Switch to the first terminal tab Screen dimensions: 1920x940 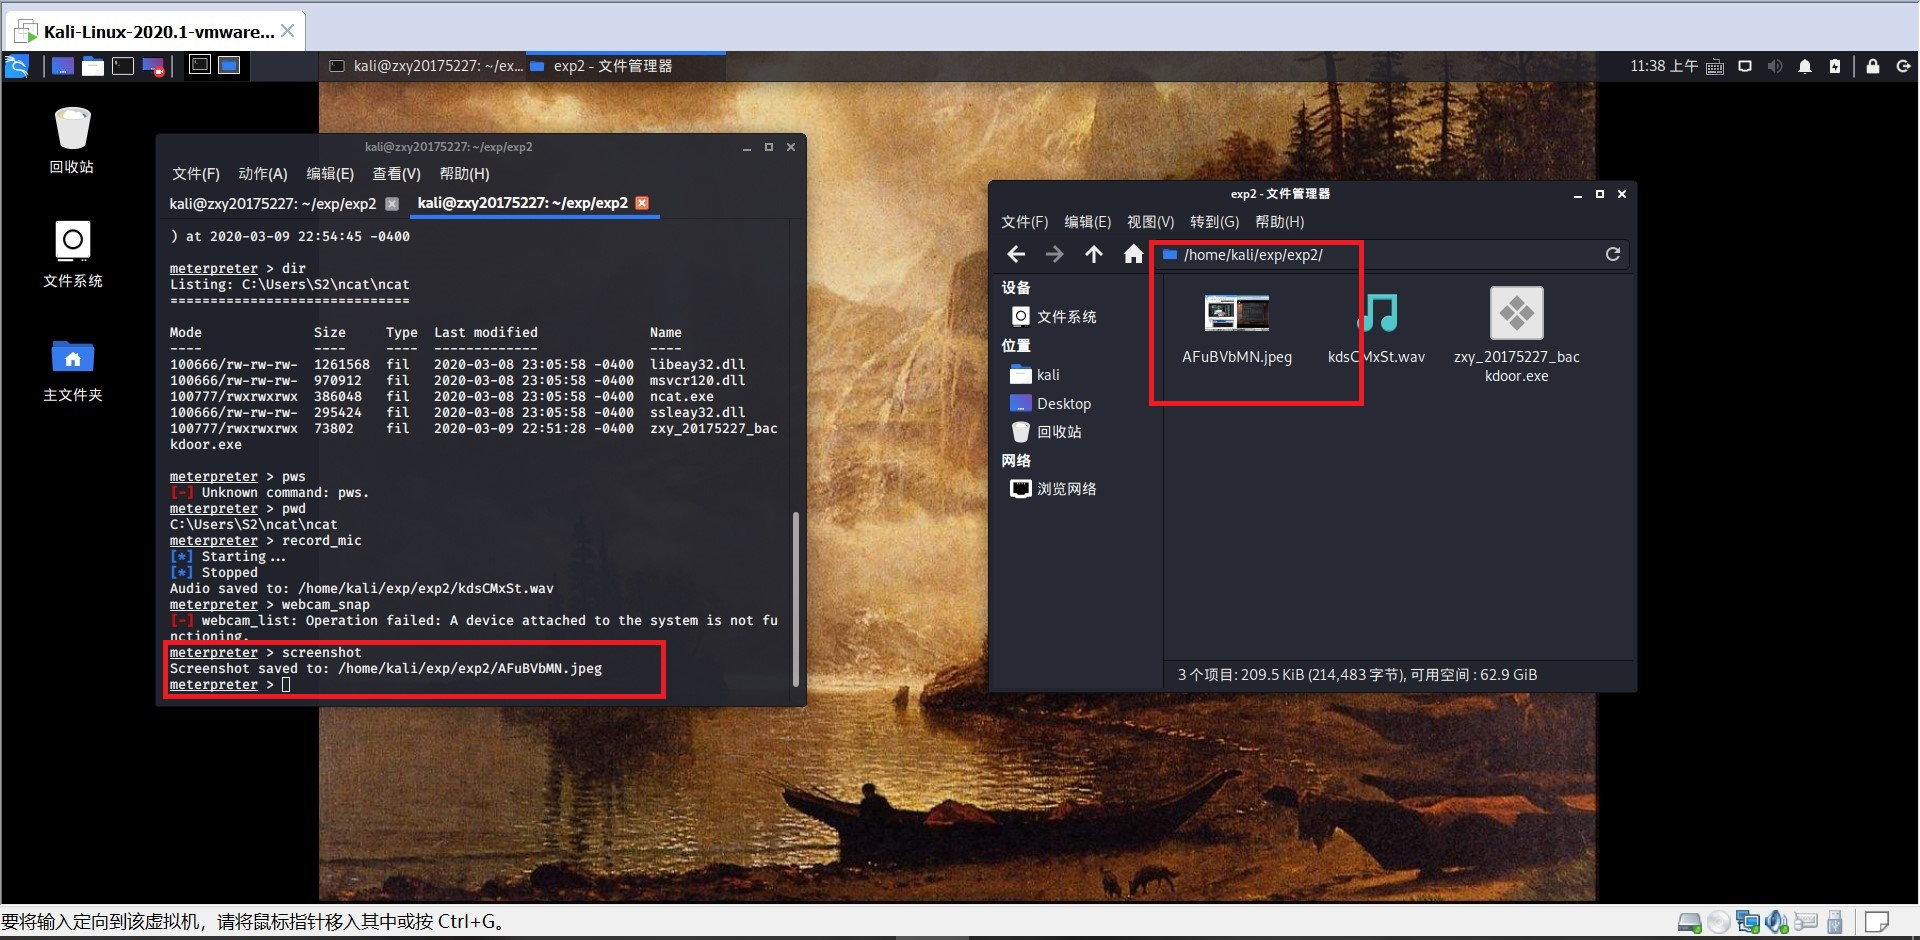coord(273,204)
